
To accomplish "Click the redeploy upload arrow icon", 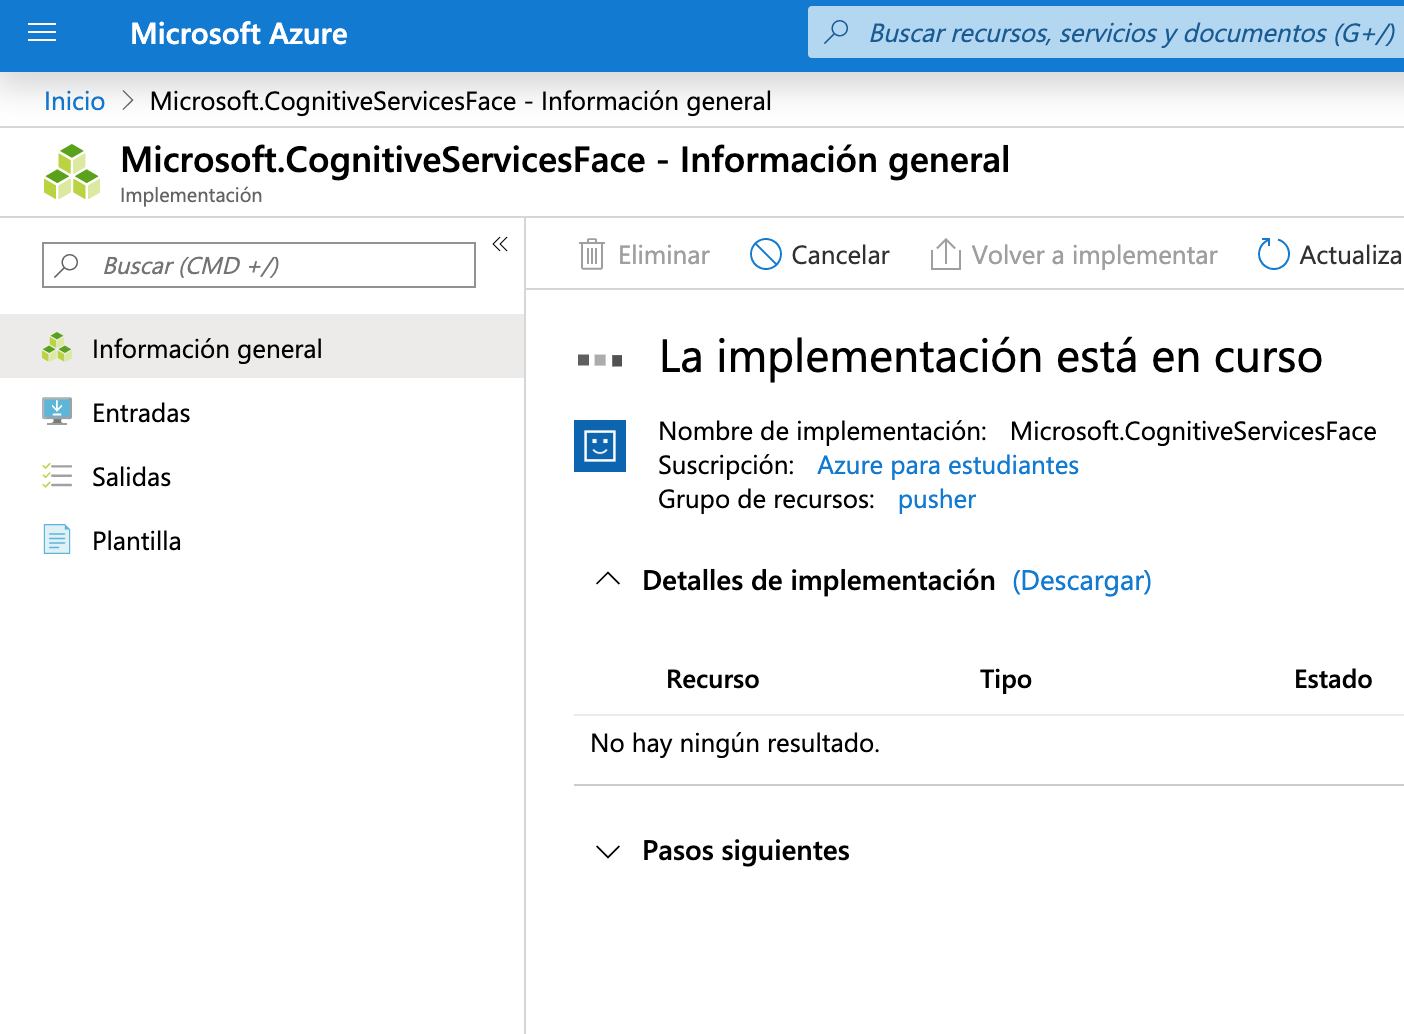I will pyautogui.click(x=945, y=254).
